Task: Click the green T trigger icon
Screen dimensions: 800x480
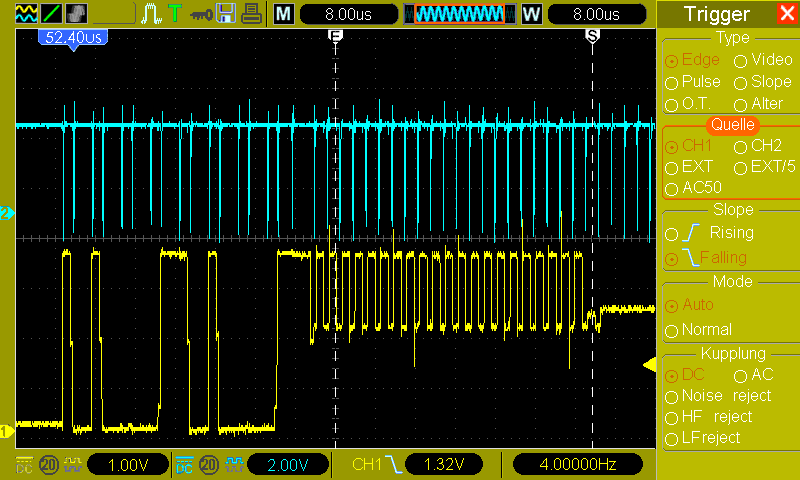Action: [175, 14]
